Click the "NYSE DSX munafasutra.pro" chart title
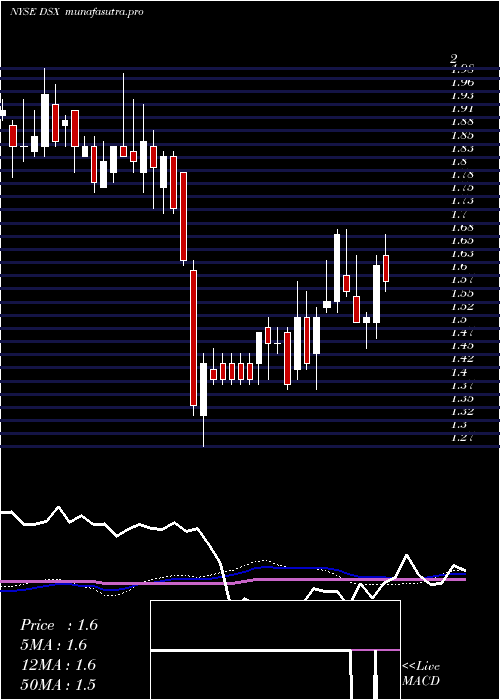This screenshot has width=500, height=700. pos(76,12)
